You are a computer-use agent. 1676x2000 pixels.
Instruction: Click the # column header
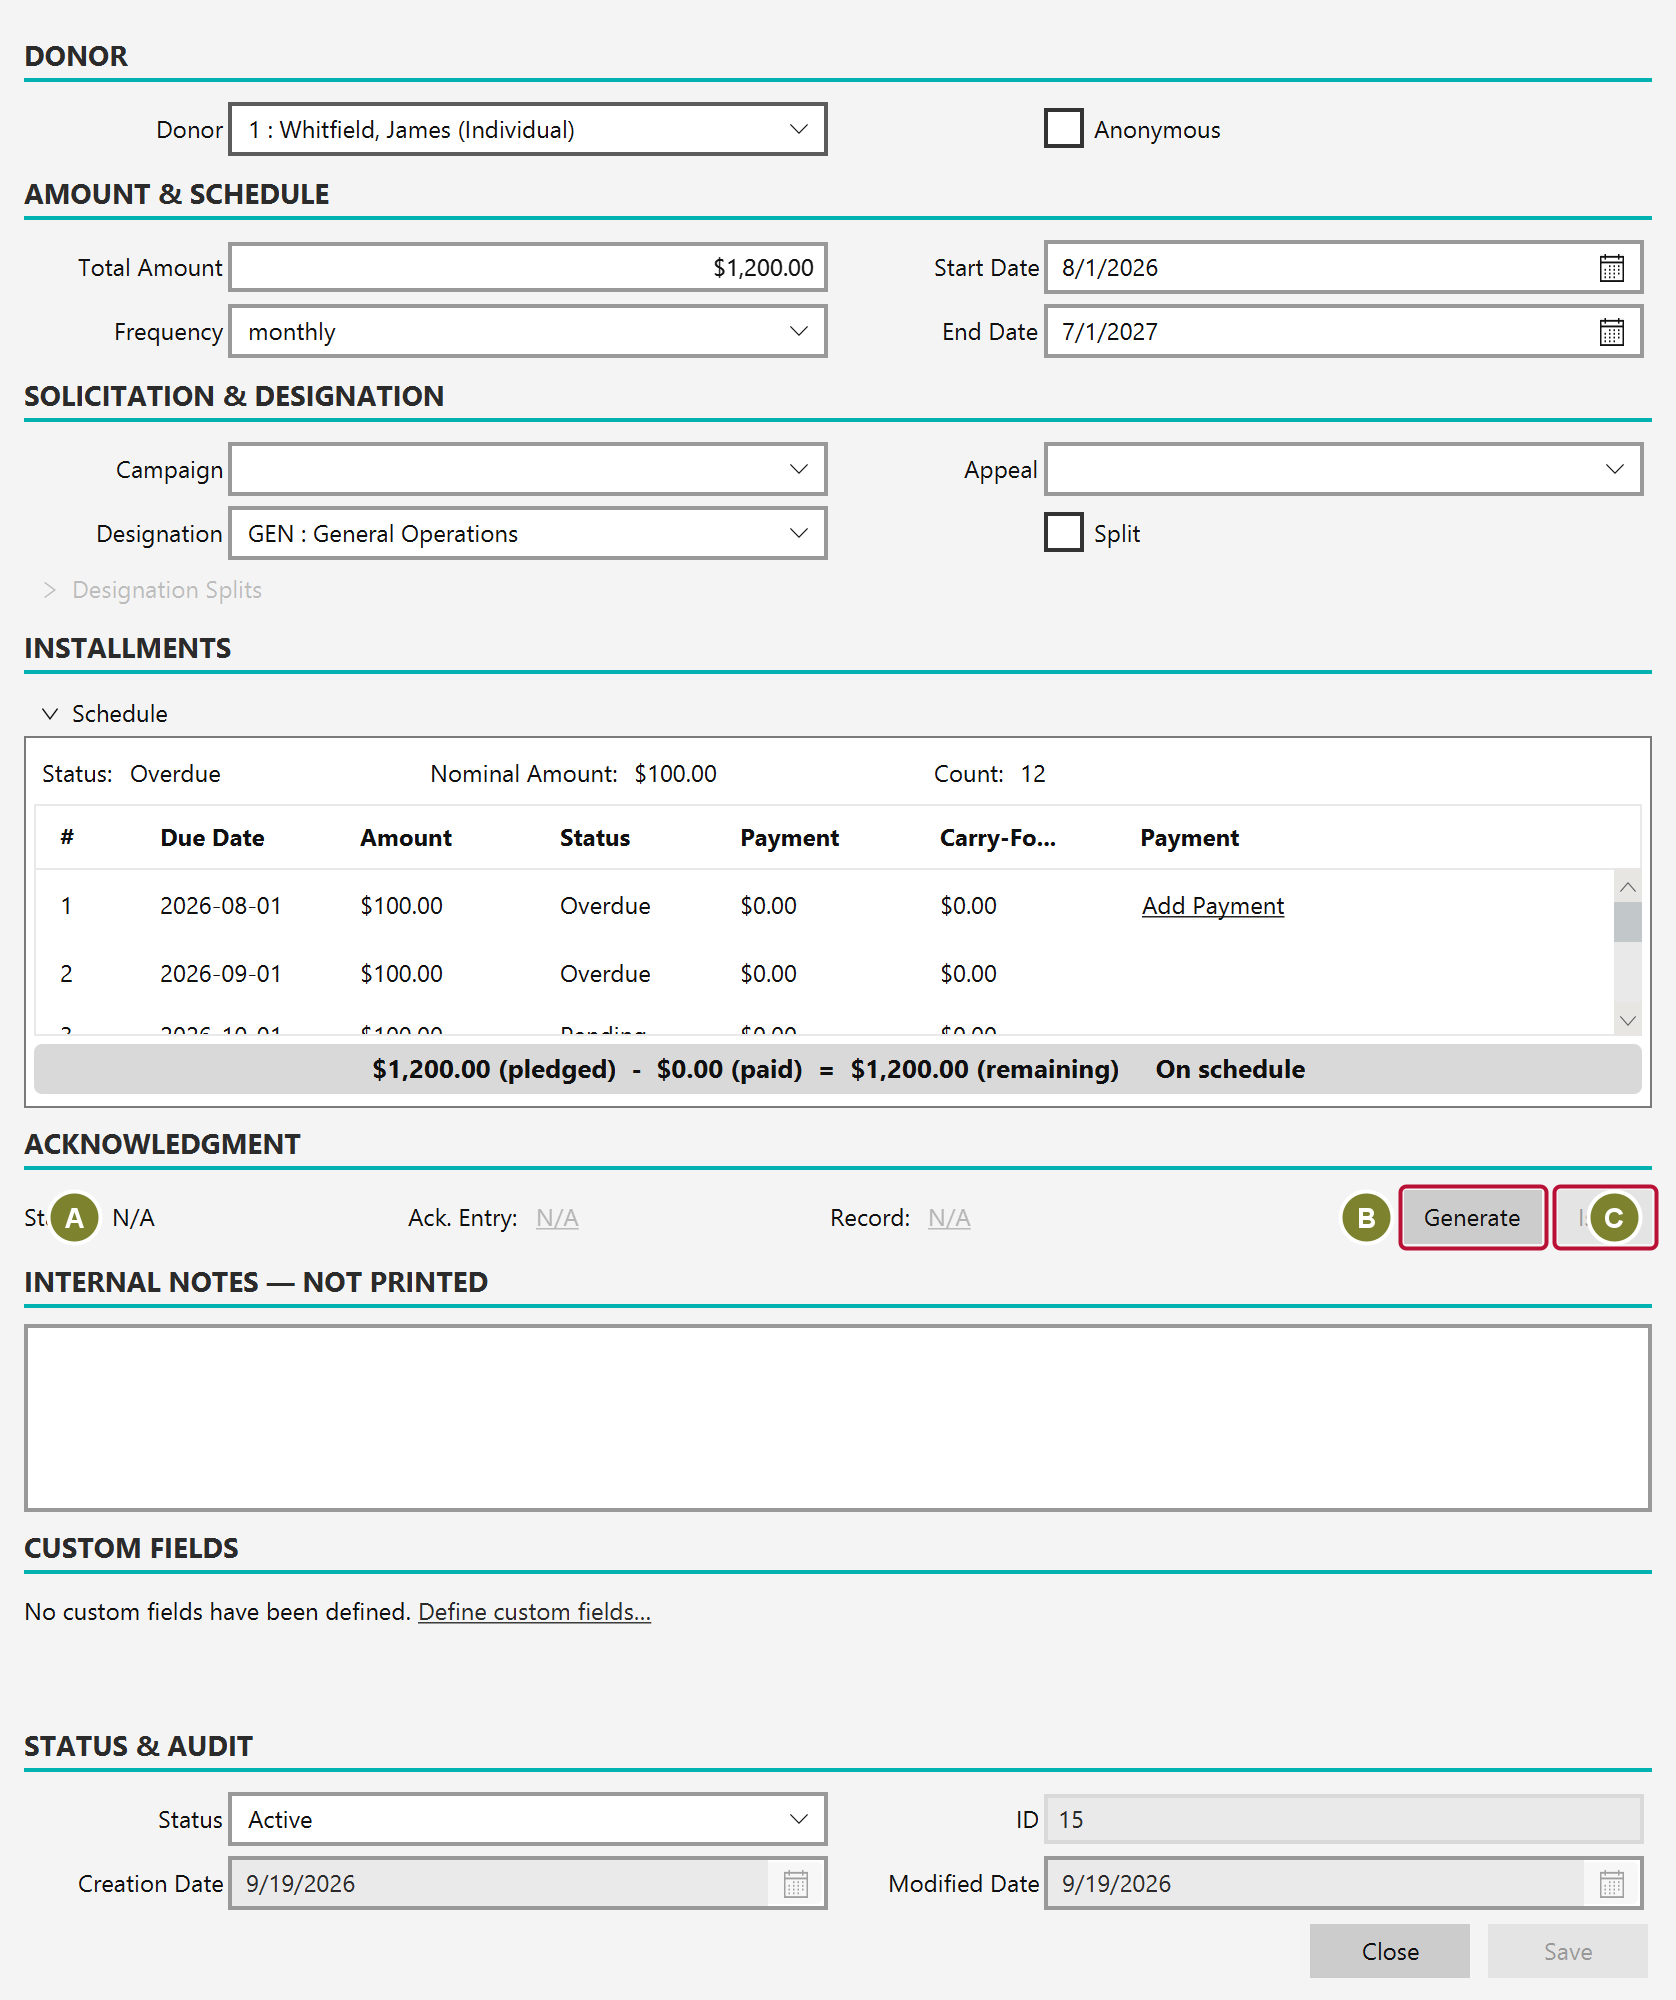coord(67,838)
